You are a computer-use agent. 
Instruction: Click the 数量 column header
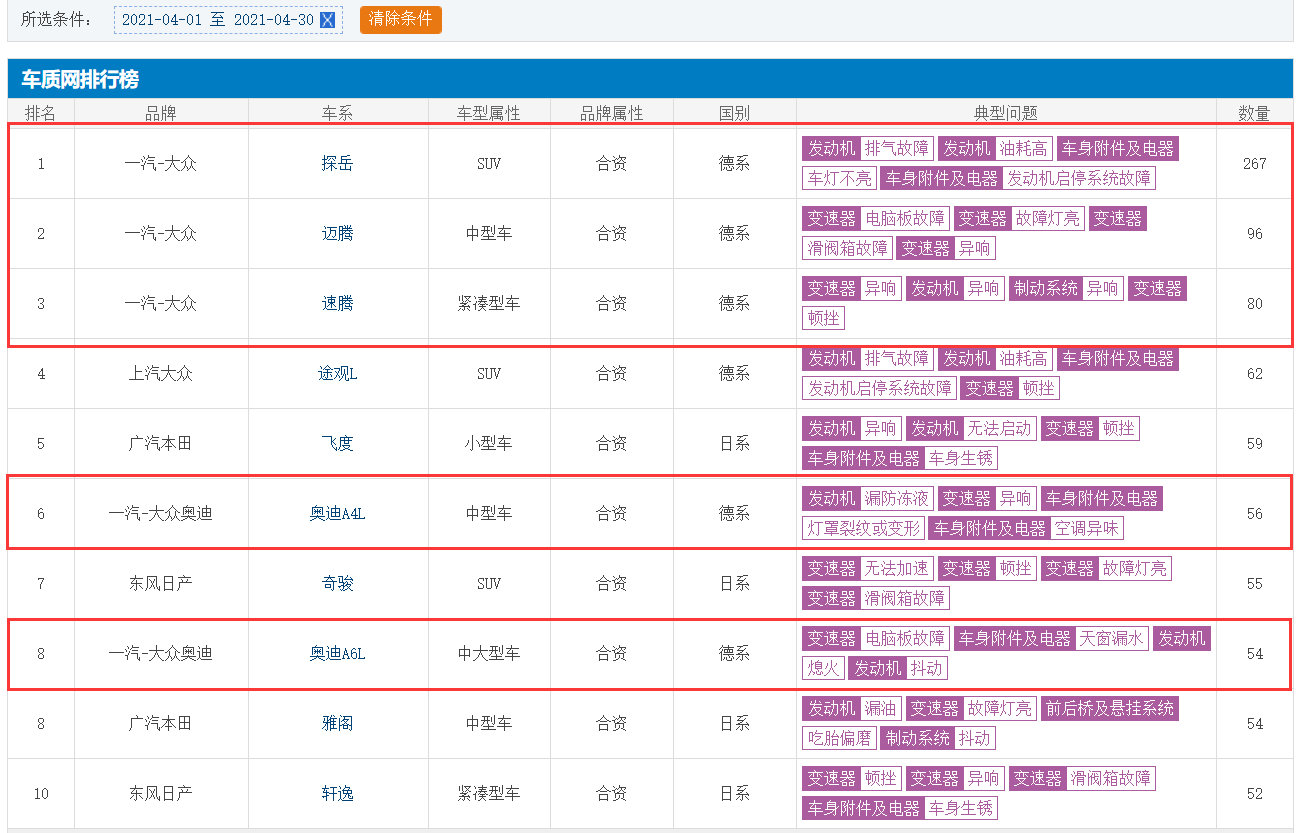coord(1254,113)
